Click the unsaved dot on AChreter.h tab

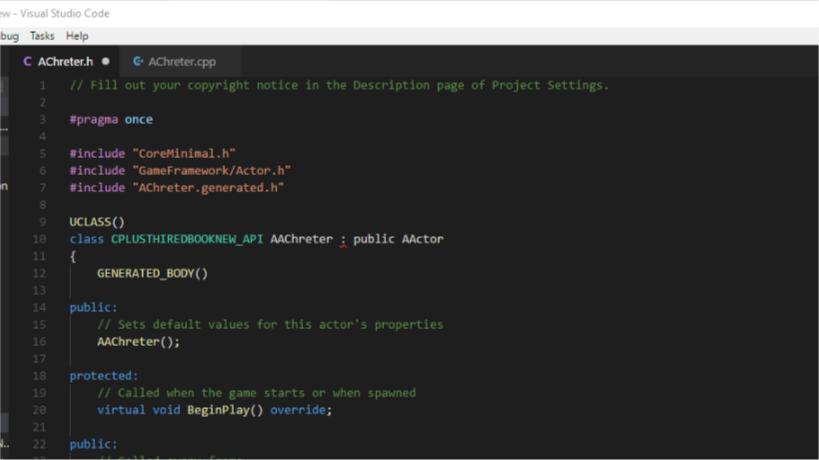(x=106, y=62)
